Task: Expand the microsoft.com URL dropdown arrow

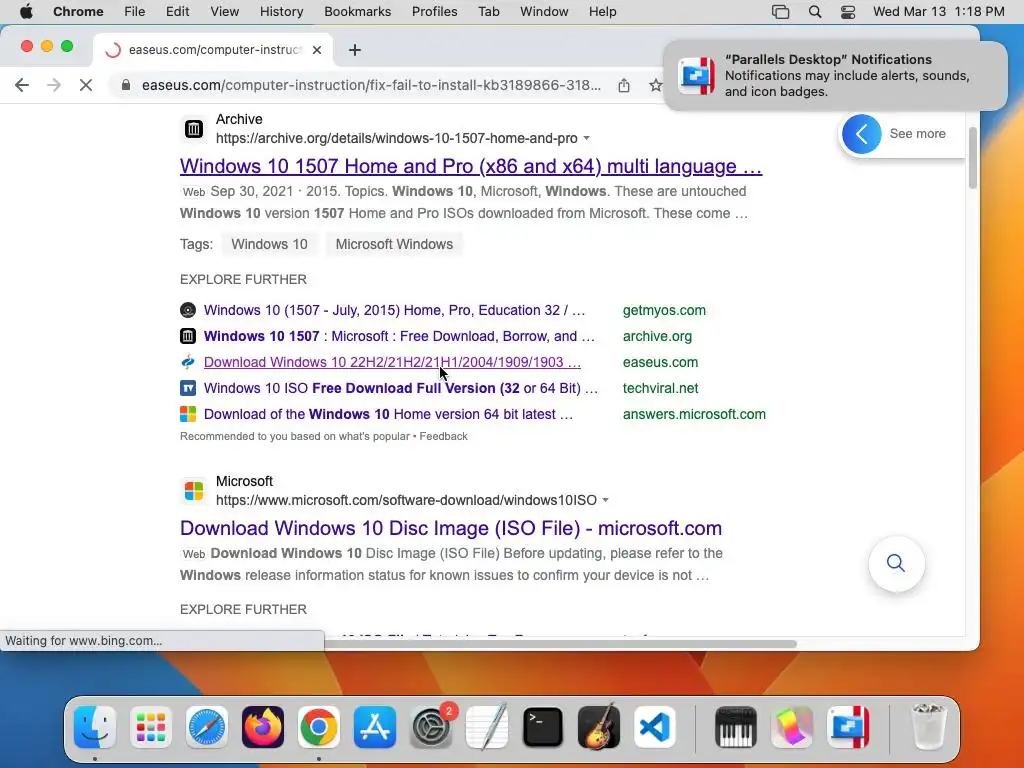Action: [605, 500]
